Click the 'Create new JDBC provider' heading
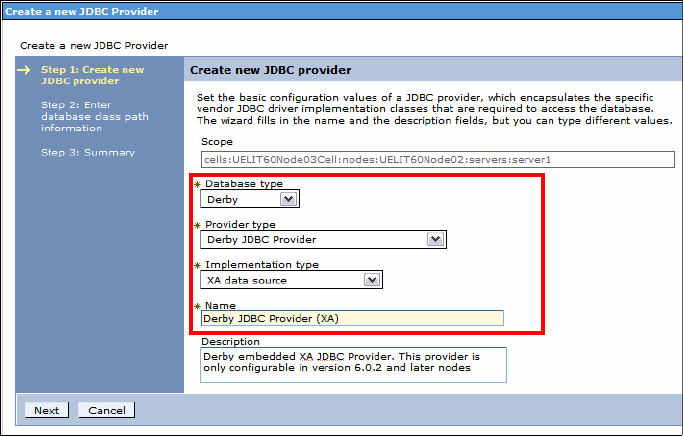683x436 pixels. click(x=270, y=70)
